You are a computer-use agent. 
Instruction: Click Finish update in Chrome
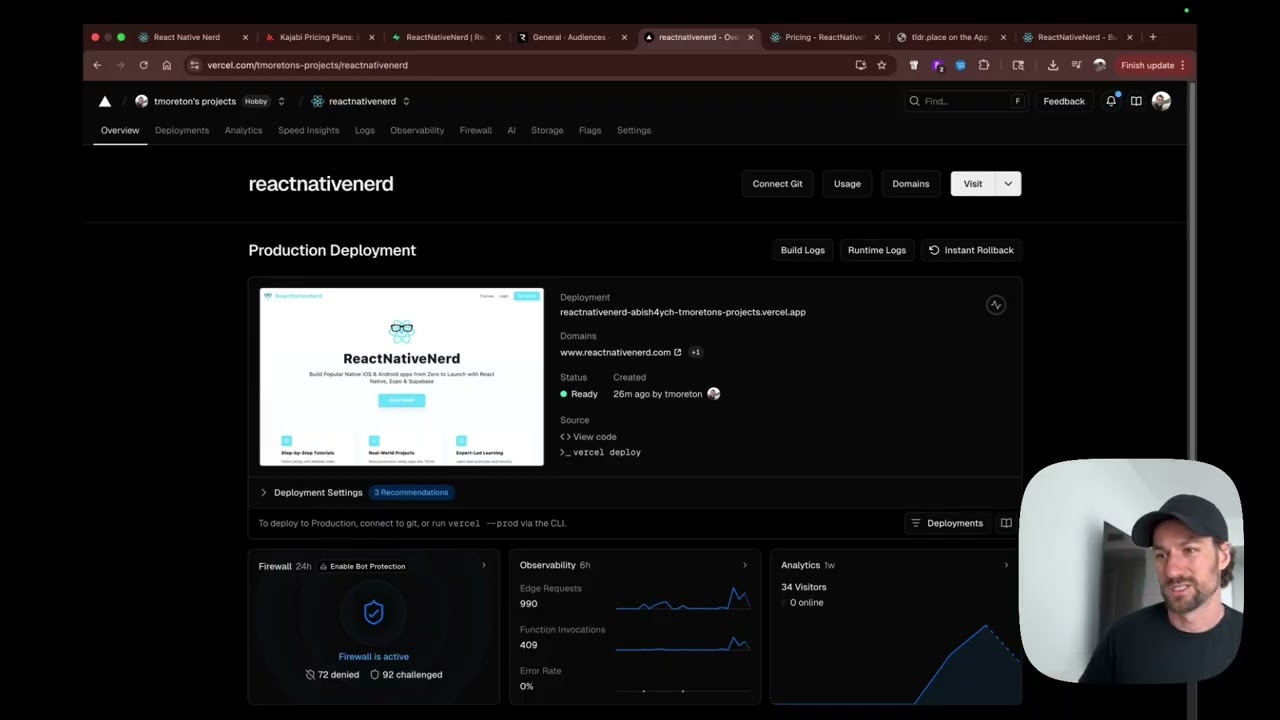click(1147, 65)
